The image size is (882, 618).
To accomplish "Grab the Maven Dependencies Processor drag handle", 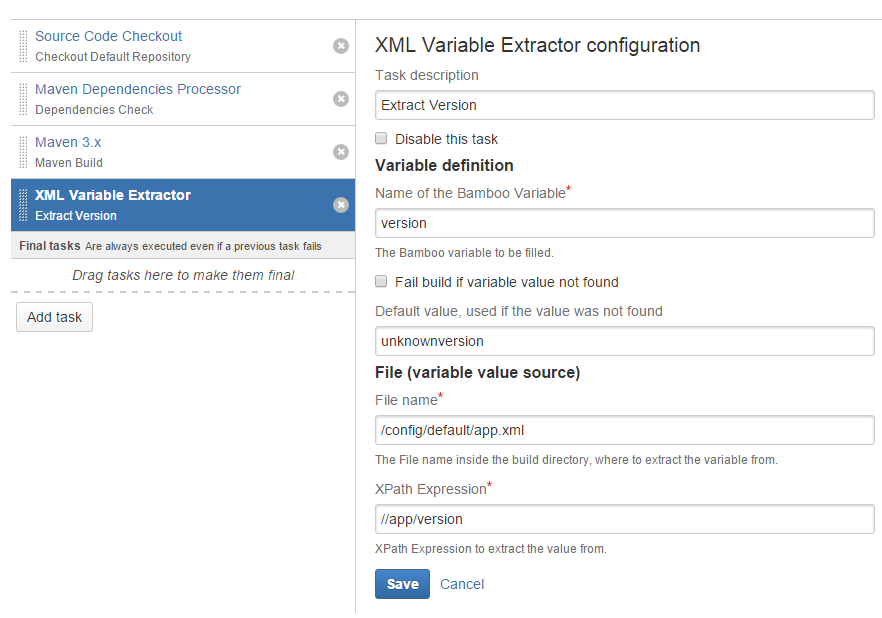I will point(23,99).
